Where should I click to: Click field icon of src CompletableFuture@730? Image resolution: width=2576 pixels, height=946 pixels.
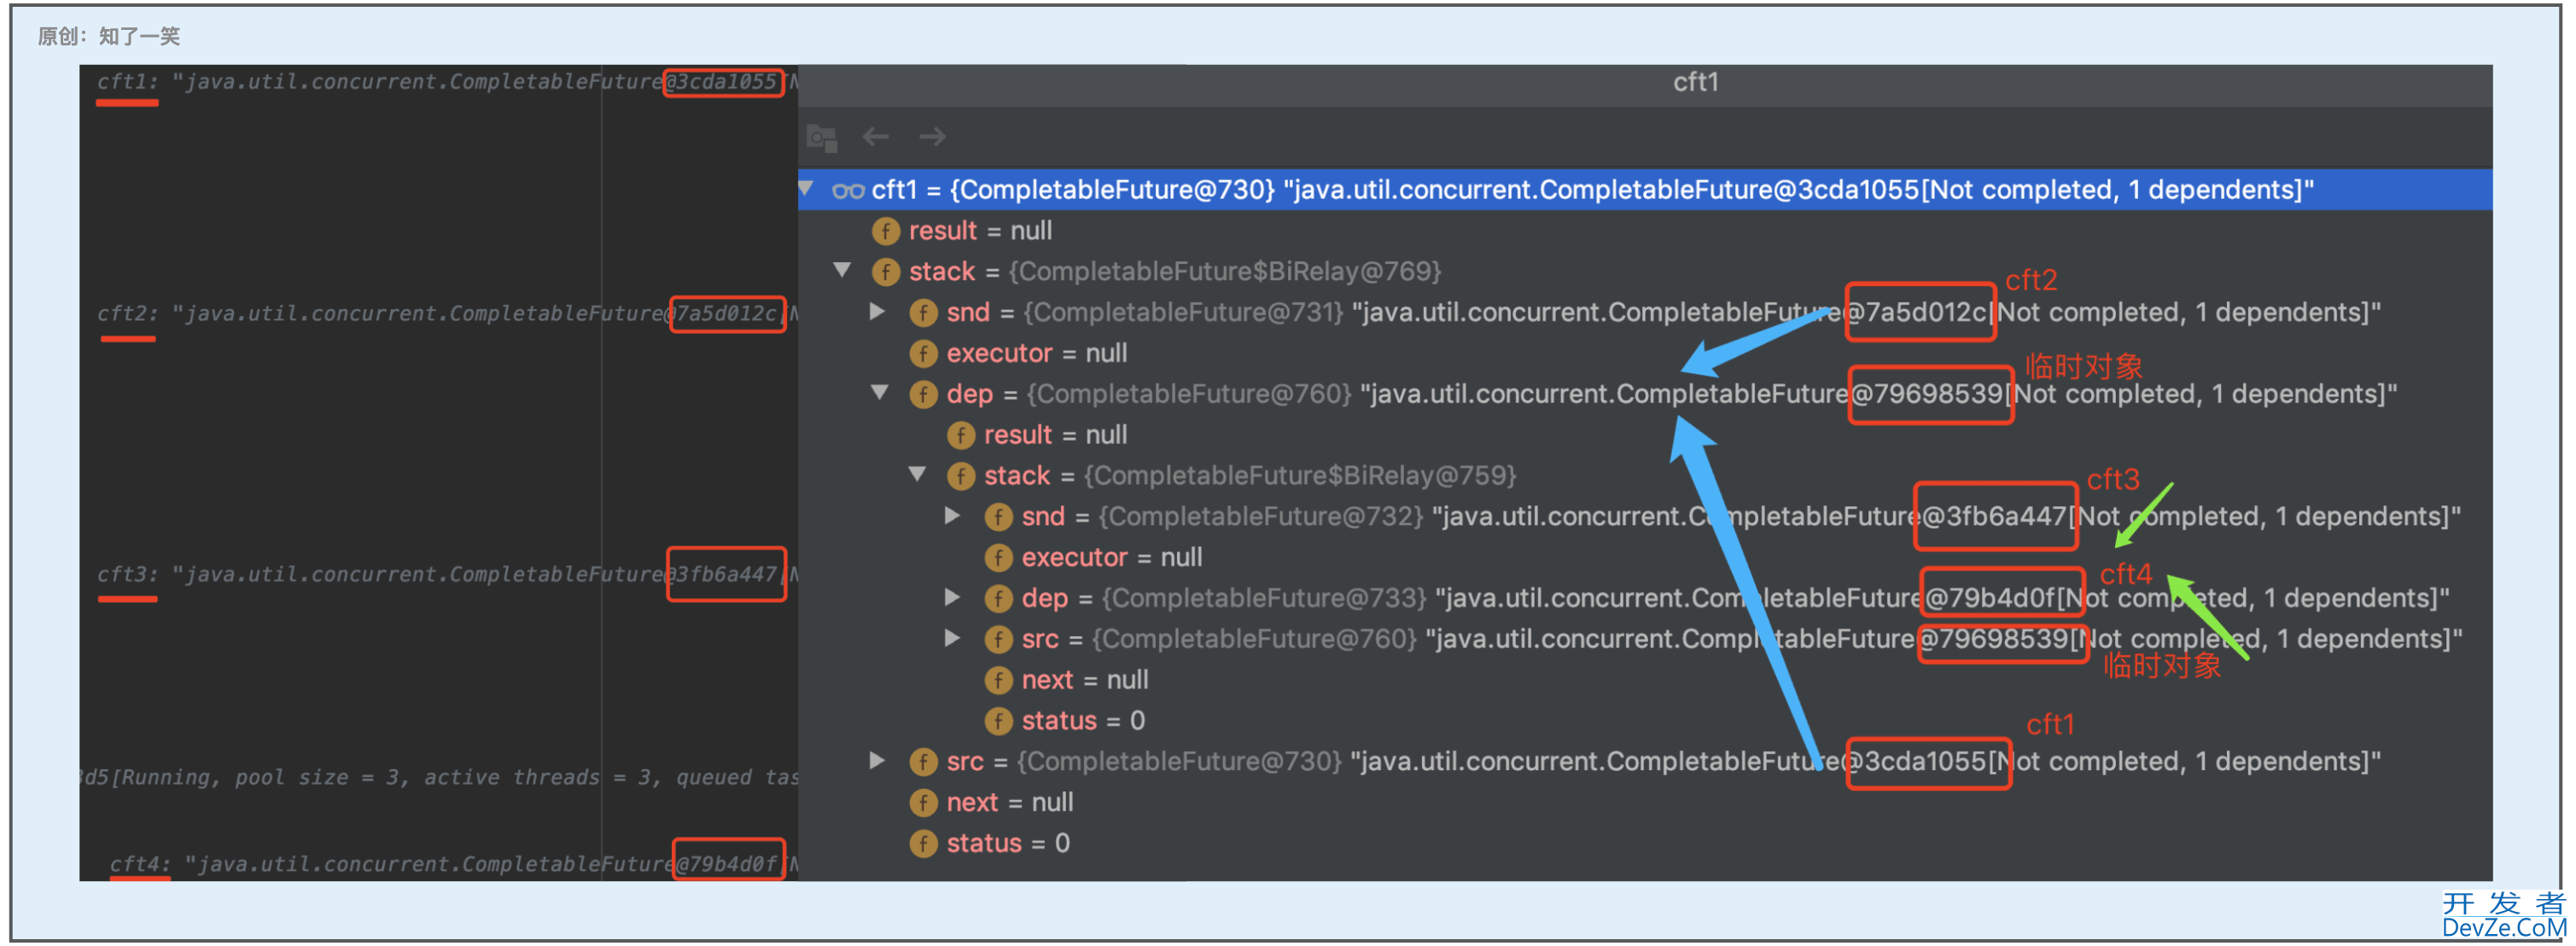923,762
